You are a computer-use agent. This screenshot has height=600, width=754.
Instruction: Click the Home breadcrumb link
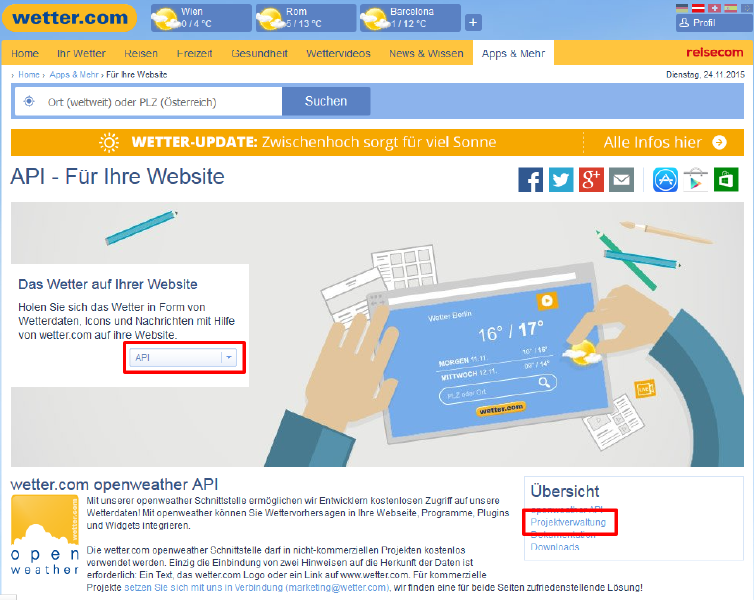pos(29,75)
